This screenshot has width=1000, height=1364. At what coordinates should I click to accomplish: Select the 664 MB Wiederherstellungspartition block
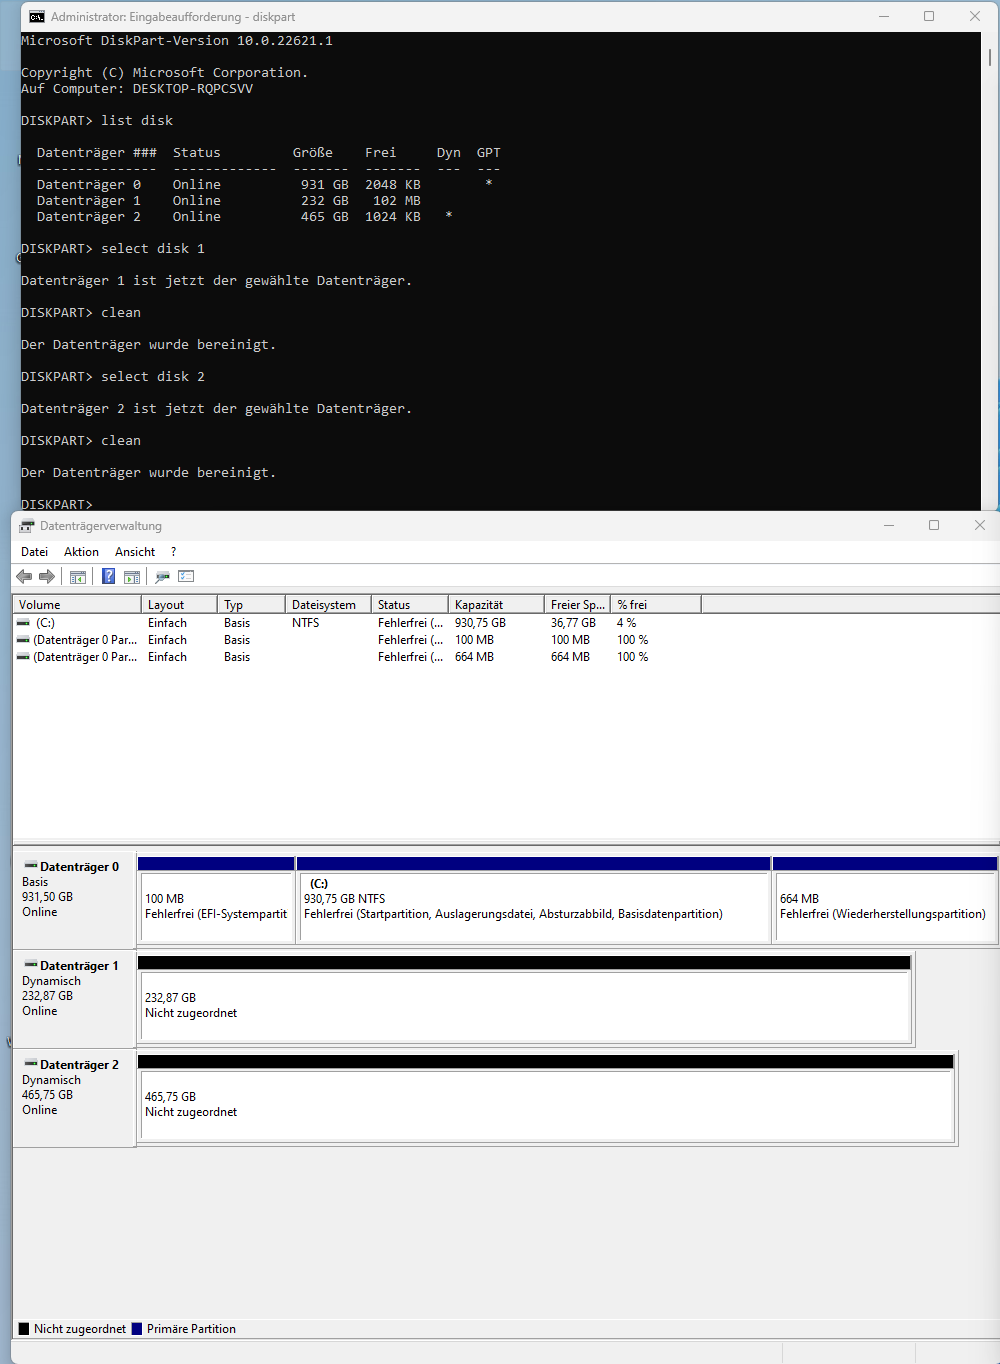pos(885,900)
